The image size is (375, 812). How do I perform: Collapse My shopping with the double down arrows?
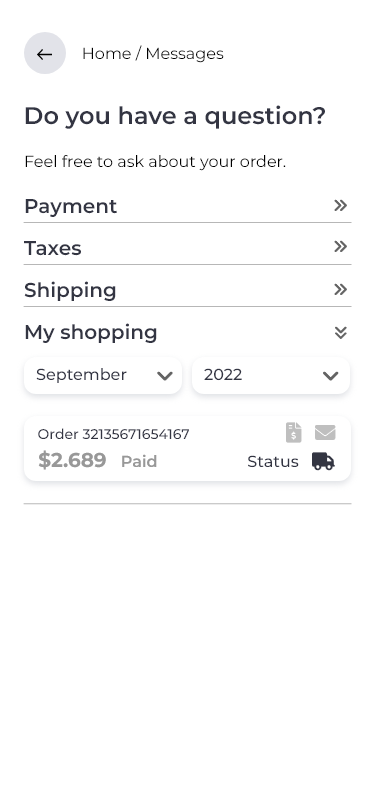coord(340,332)
